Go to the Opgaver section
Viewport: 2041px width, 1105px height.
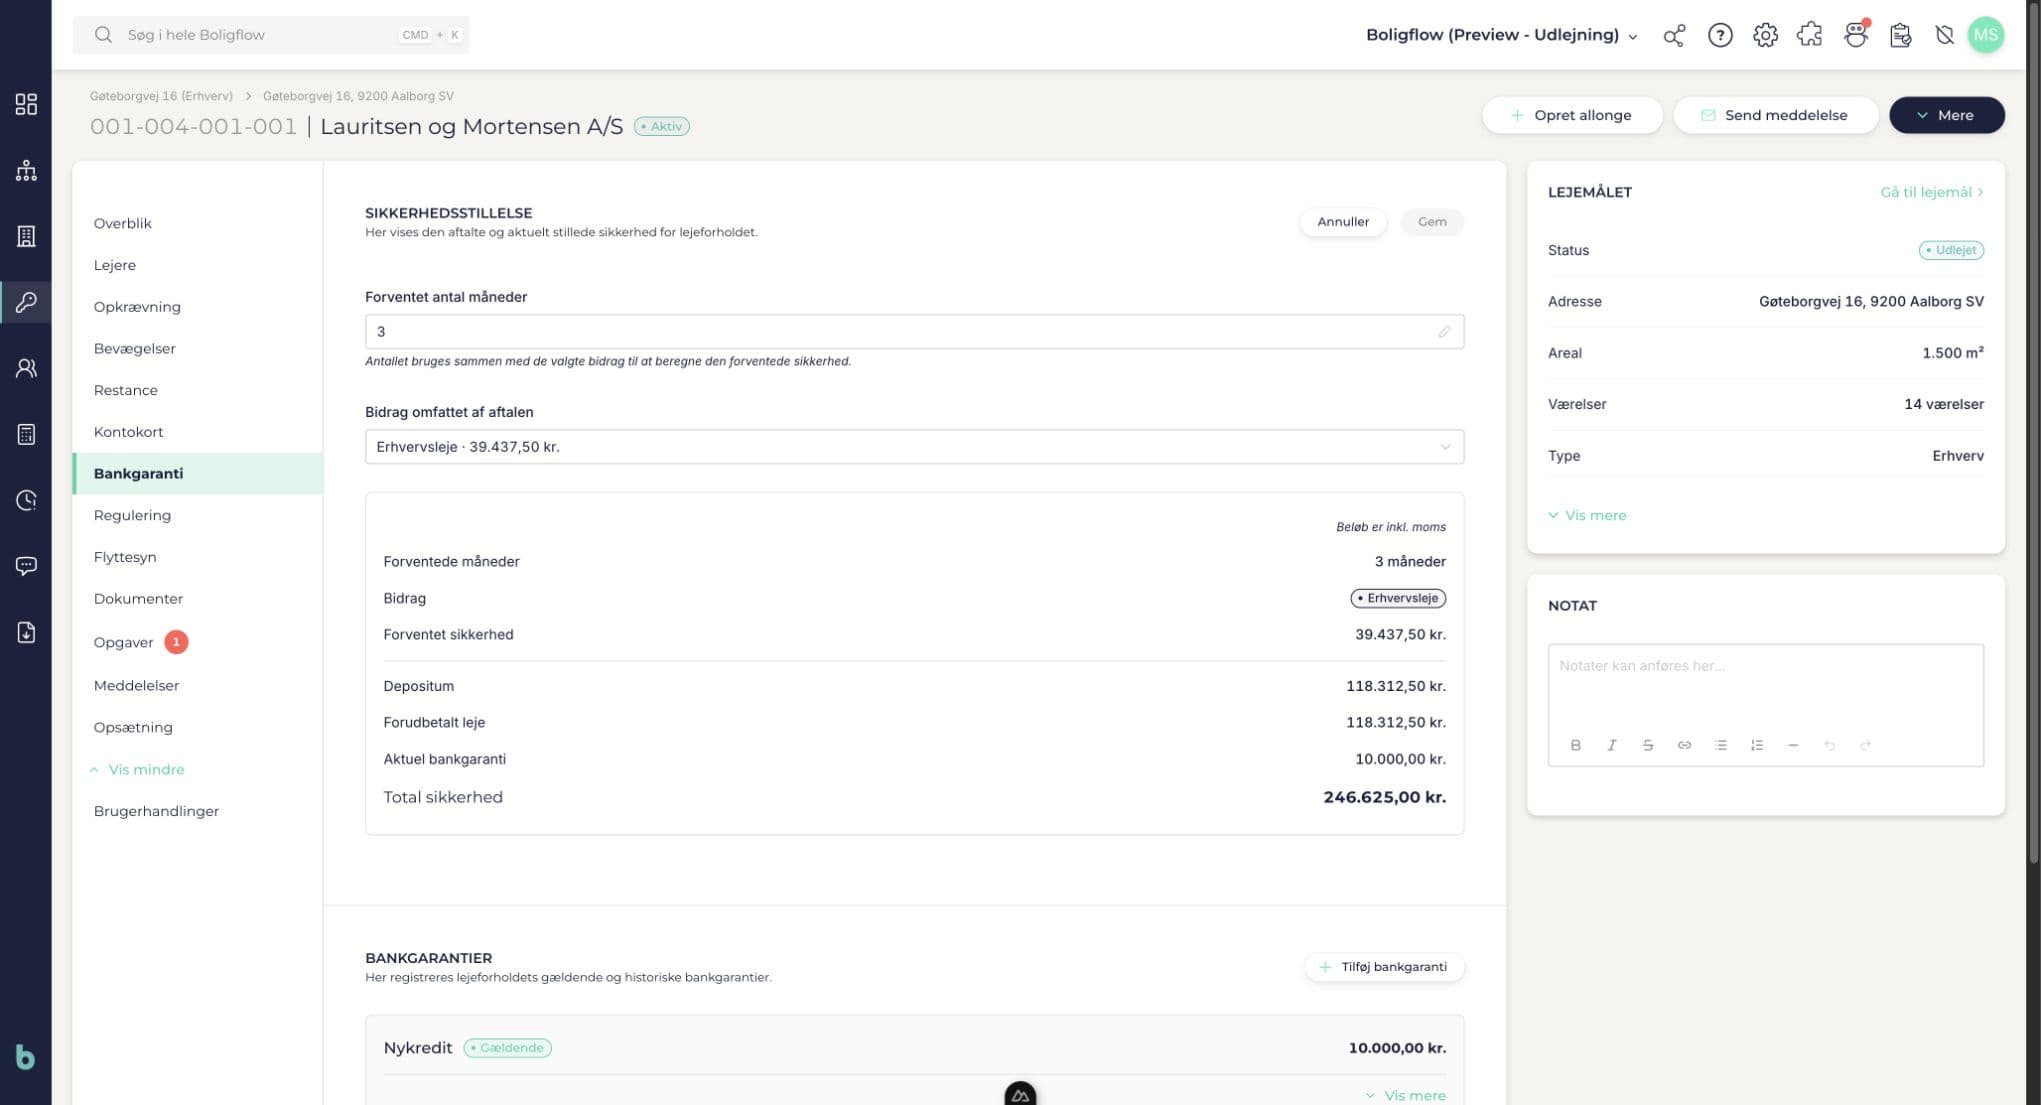pos(123,642)
